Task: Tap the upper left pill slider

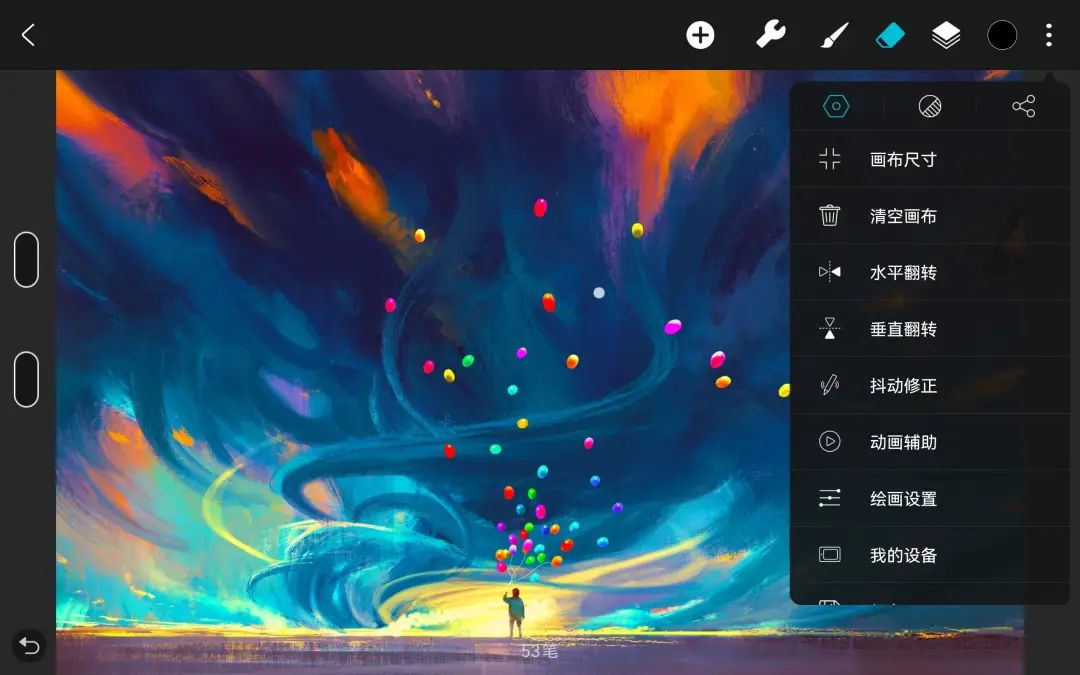Action: coord(26,260)
